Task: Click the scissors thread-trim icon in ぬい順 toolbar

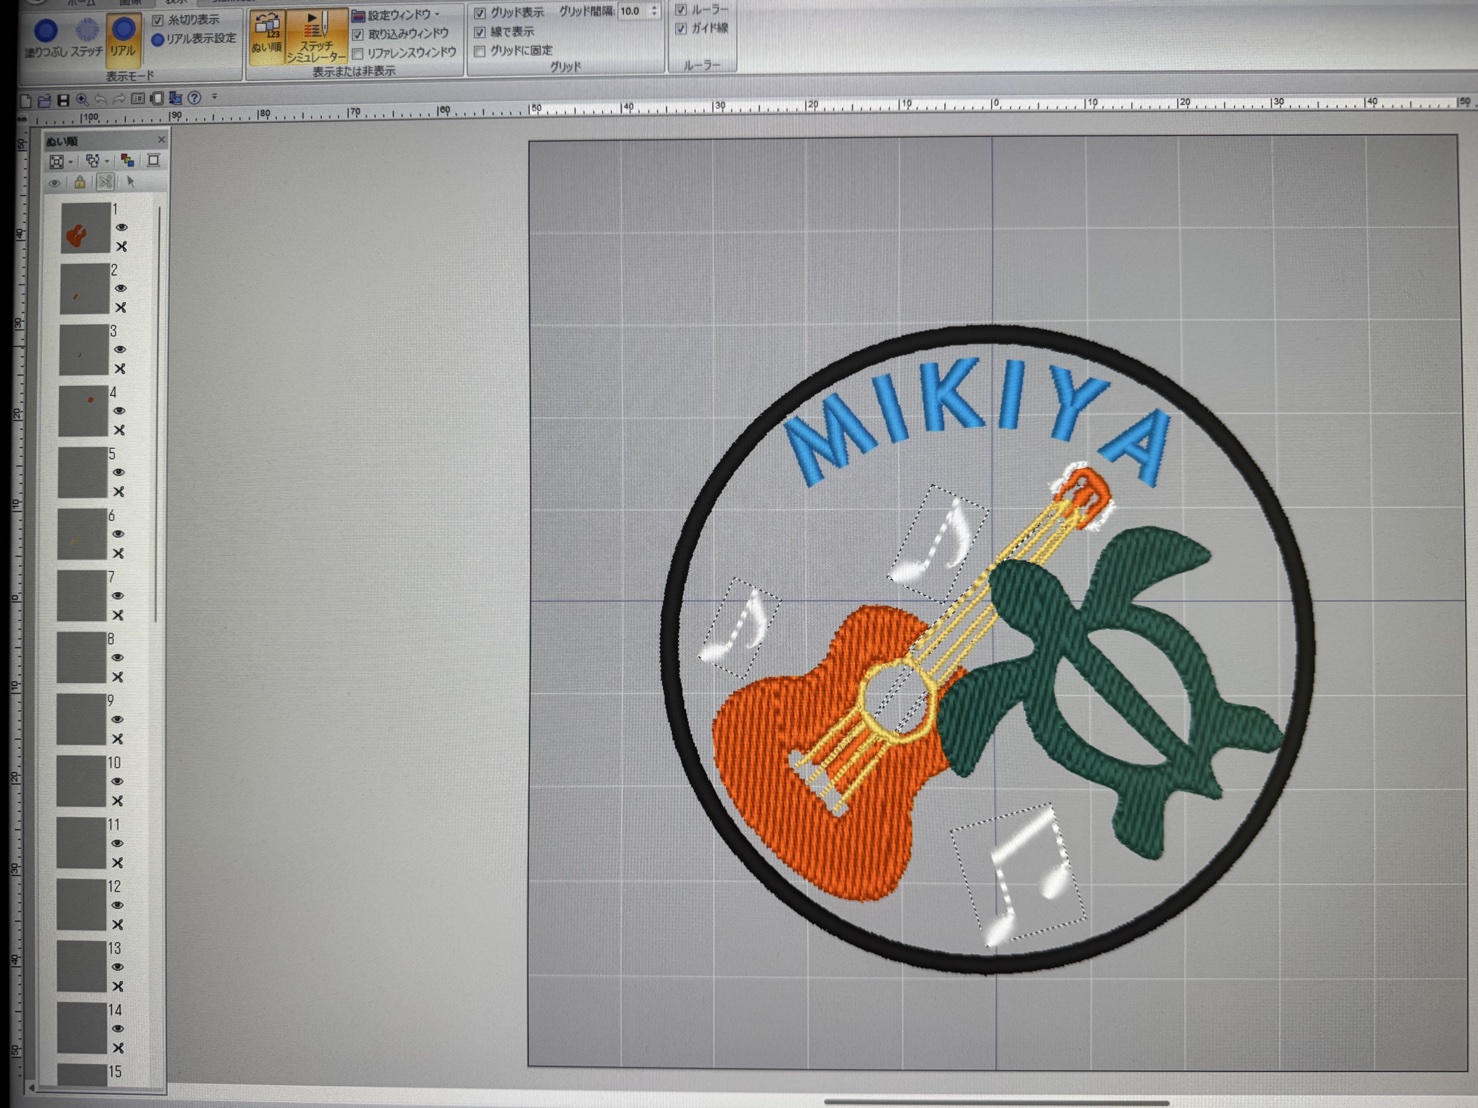Action: [105, 182]
